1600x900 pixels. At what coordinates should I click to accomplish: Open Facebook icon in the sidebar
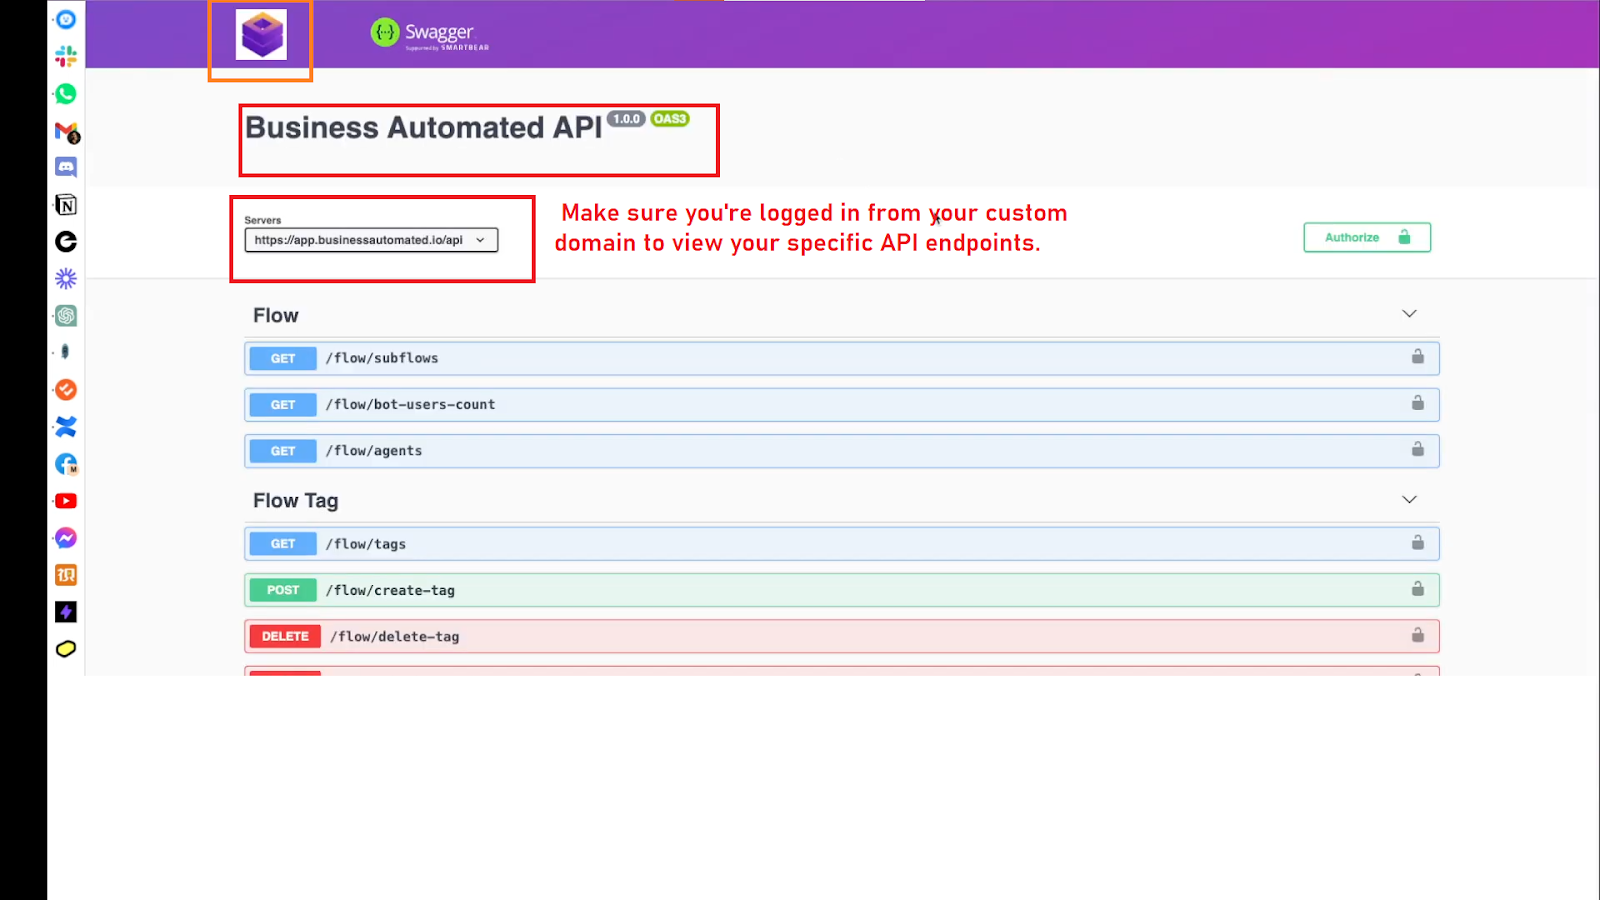(66, 464)
